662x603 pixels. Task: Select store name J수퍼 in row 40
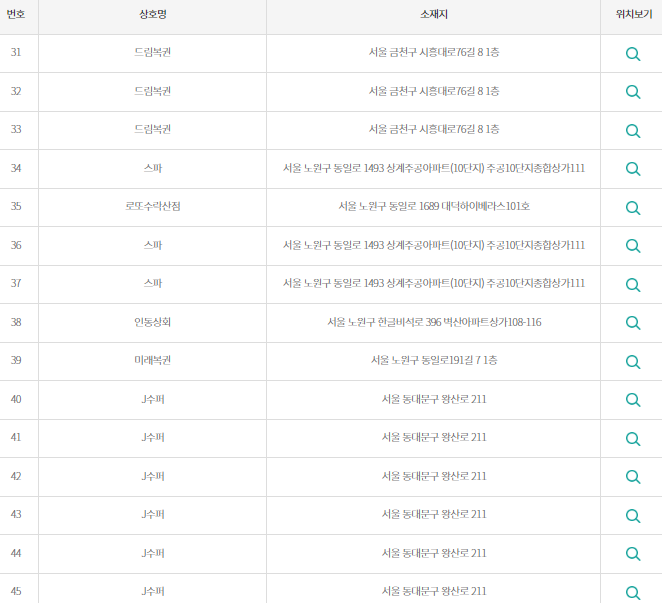(153, 399)
